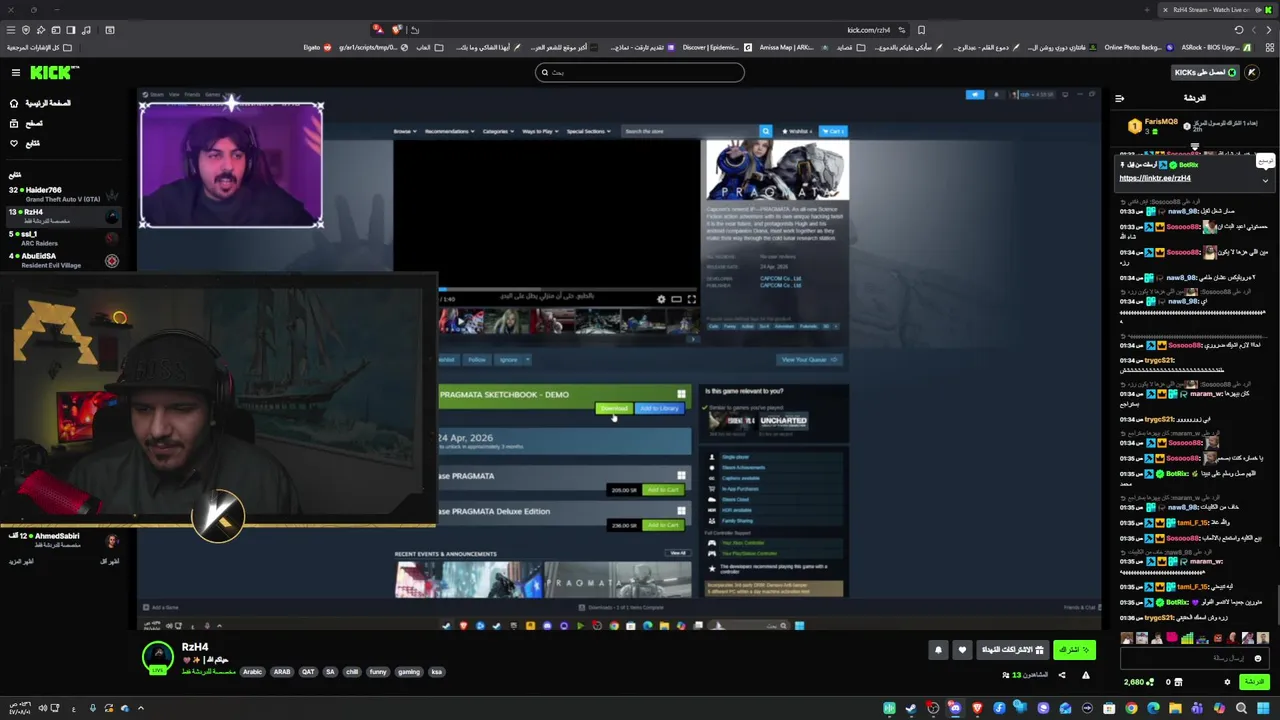The height and width of the screenshot is (720, 1280).
Task: Open the browser music player icon
Action: tap(86, 30)
